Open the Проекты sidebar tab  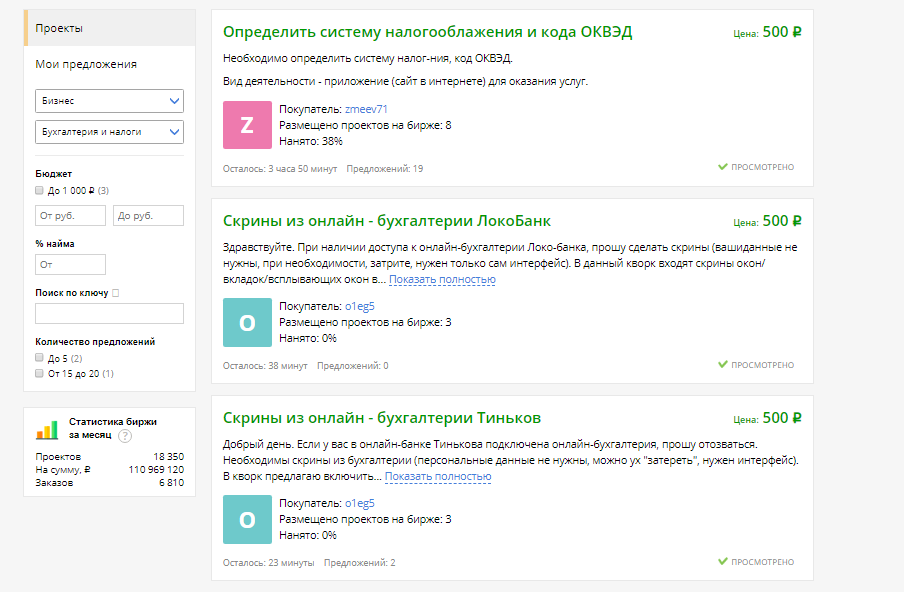pyautogui.click(x=110, y=28)
